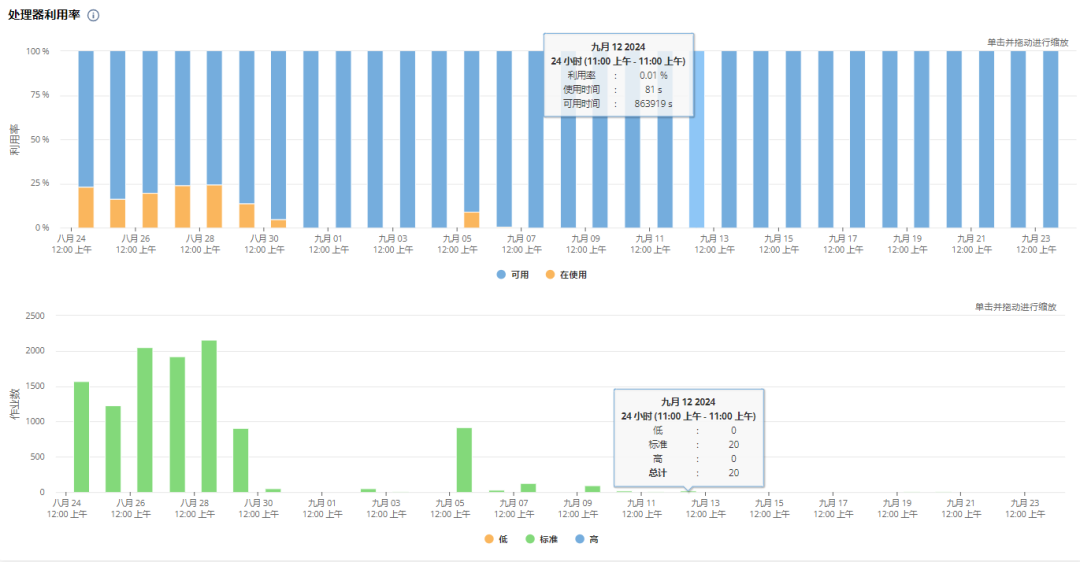Click the 使用时间 81 s row in tooltip
1080x562 pixels.
click(x=618, y=90)
